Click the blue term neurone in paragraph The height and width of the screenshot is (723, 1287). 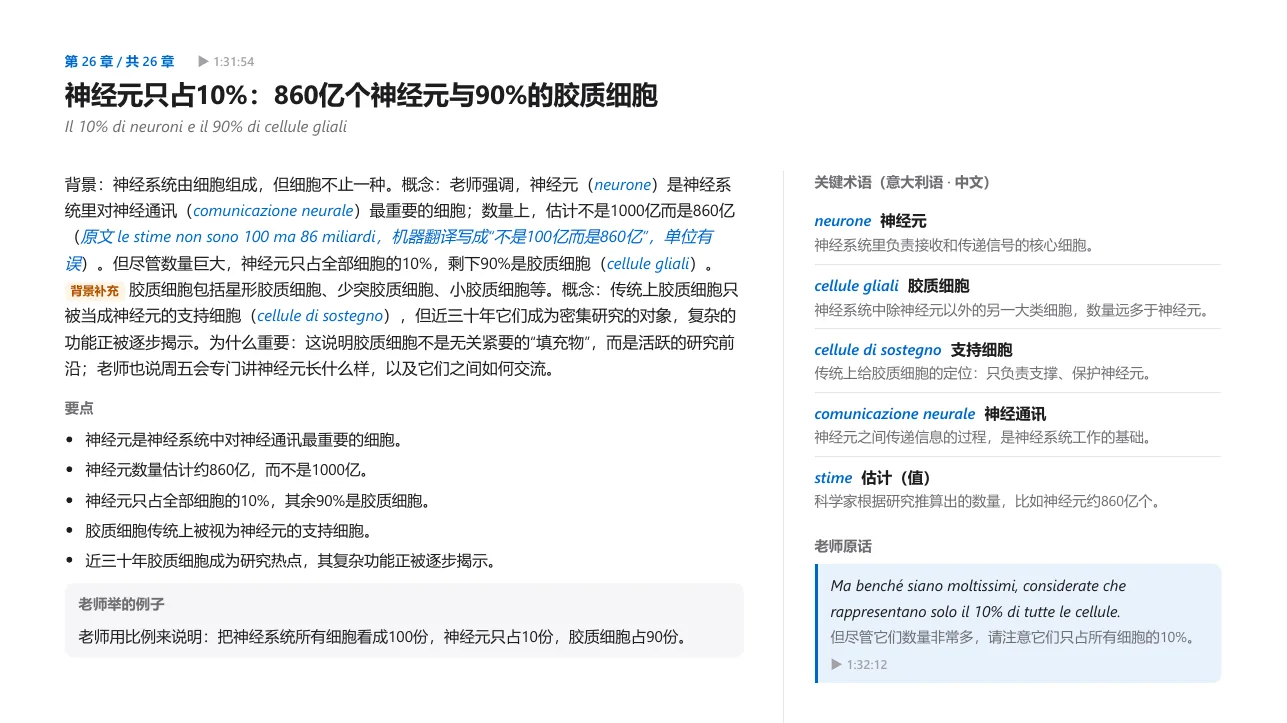coord(622,185)
